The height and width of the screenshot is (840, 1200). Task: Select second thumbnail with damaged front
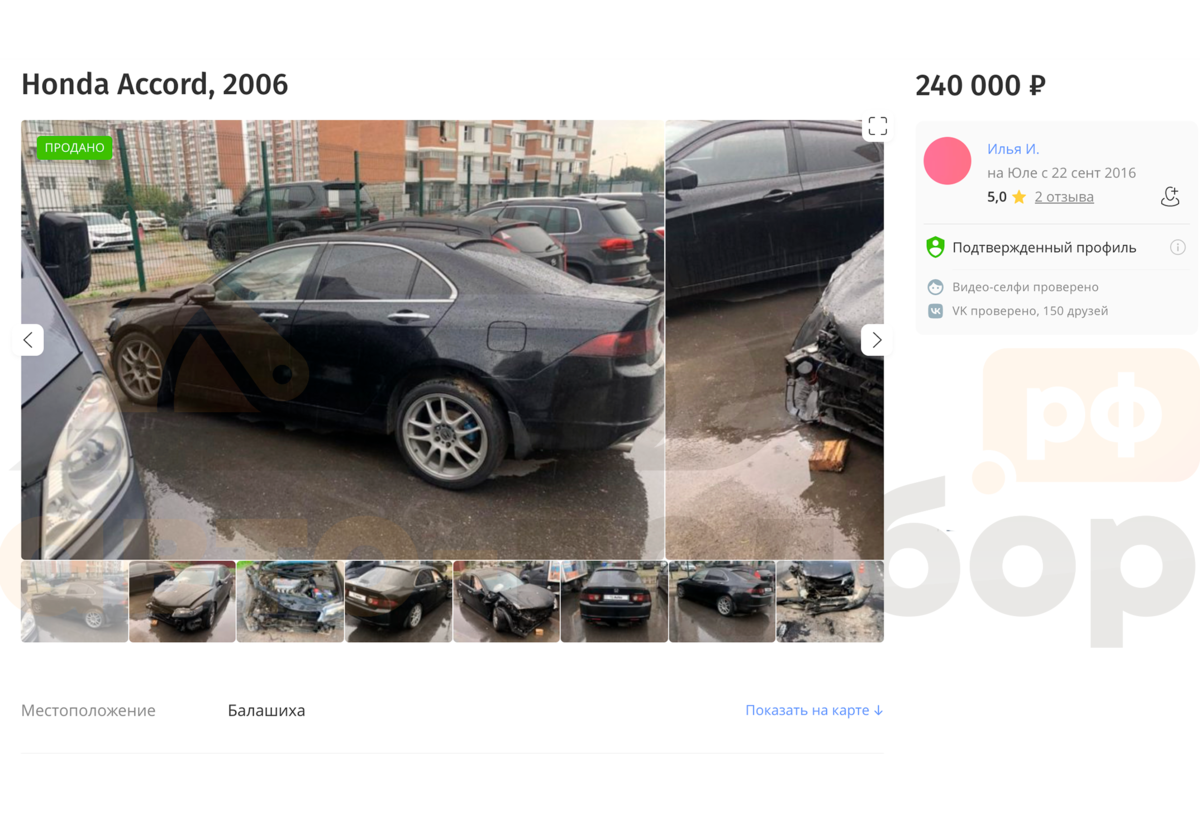point(183,601)
